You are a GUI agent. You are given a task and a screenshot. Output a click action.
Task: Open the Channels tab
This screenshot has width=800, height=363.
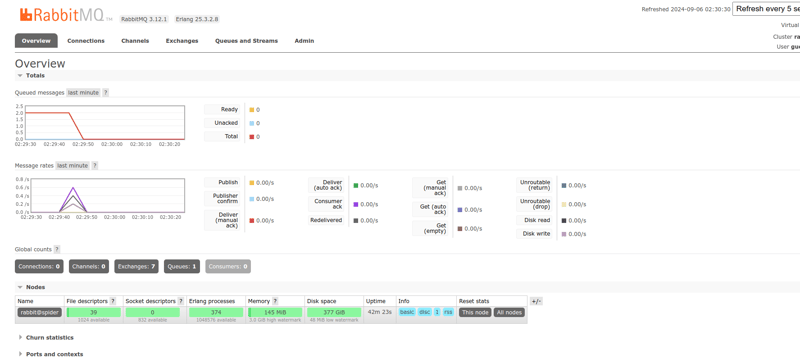pyautogui.click(x=135, y=41)
